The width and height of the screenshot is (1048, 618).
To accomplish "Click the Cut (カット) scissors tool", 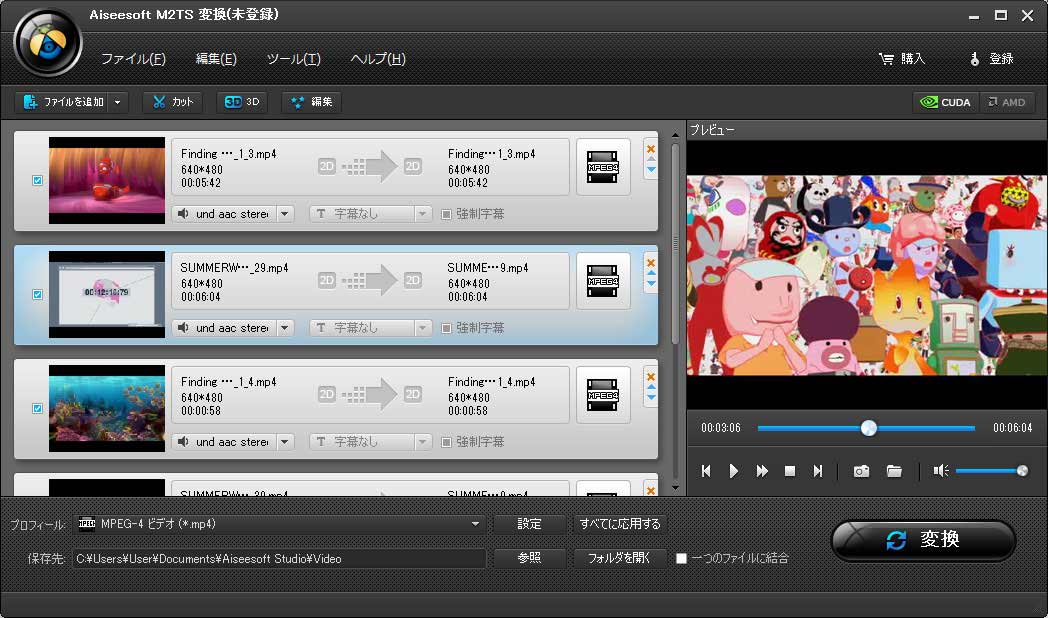I will 172,102.
